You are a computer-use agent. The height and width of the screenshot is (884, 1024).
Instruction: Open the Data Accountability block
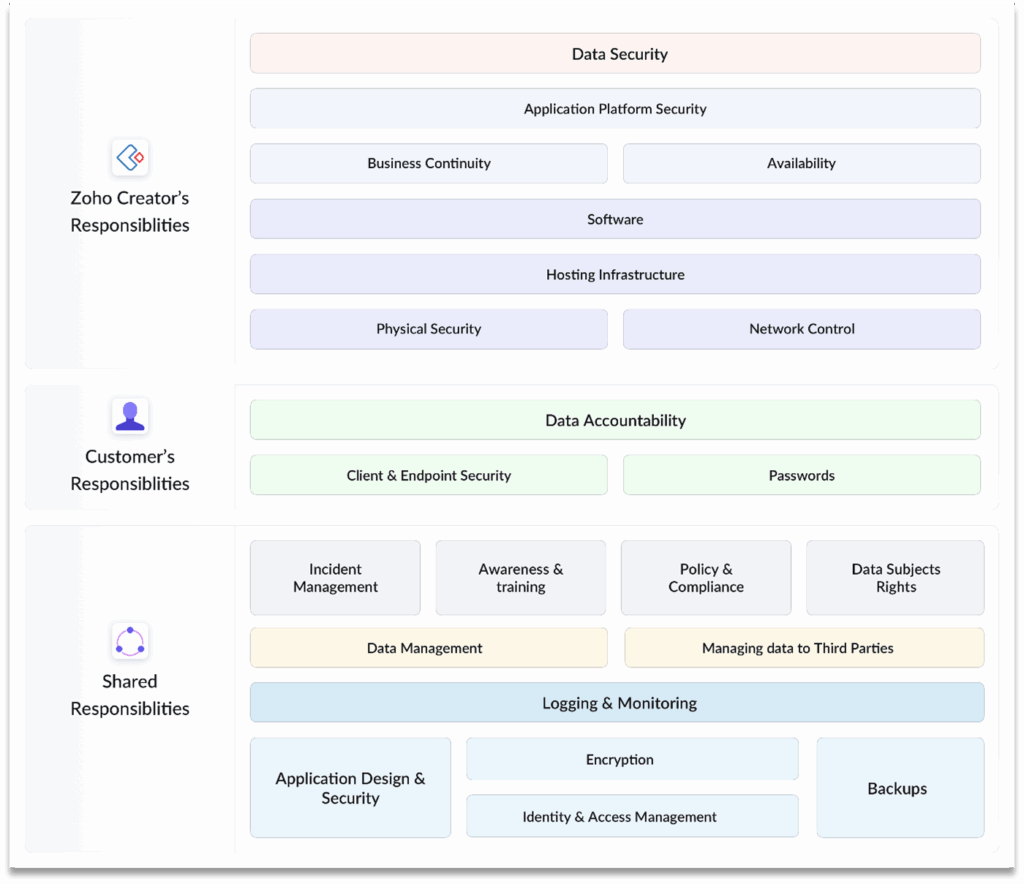tap(615, 420)
